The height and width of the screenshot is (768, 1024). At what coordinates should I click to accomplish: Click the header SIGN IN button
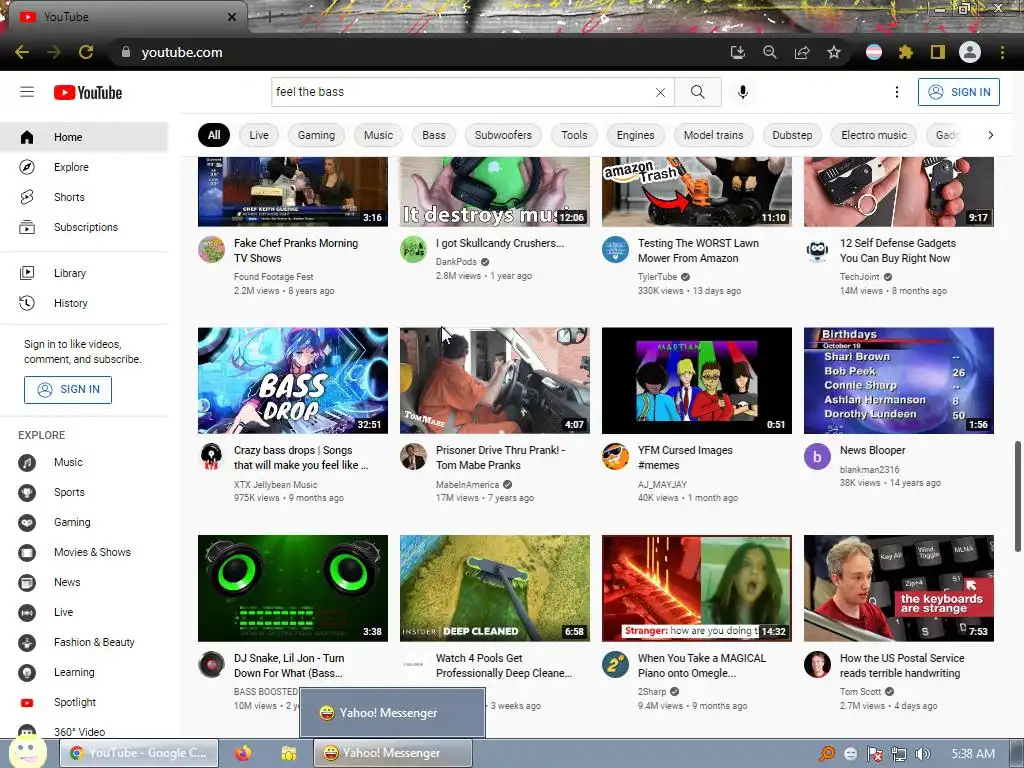pyautogui.click(x=959, y=92)
